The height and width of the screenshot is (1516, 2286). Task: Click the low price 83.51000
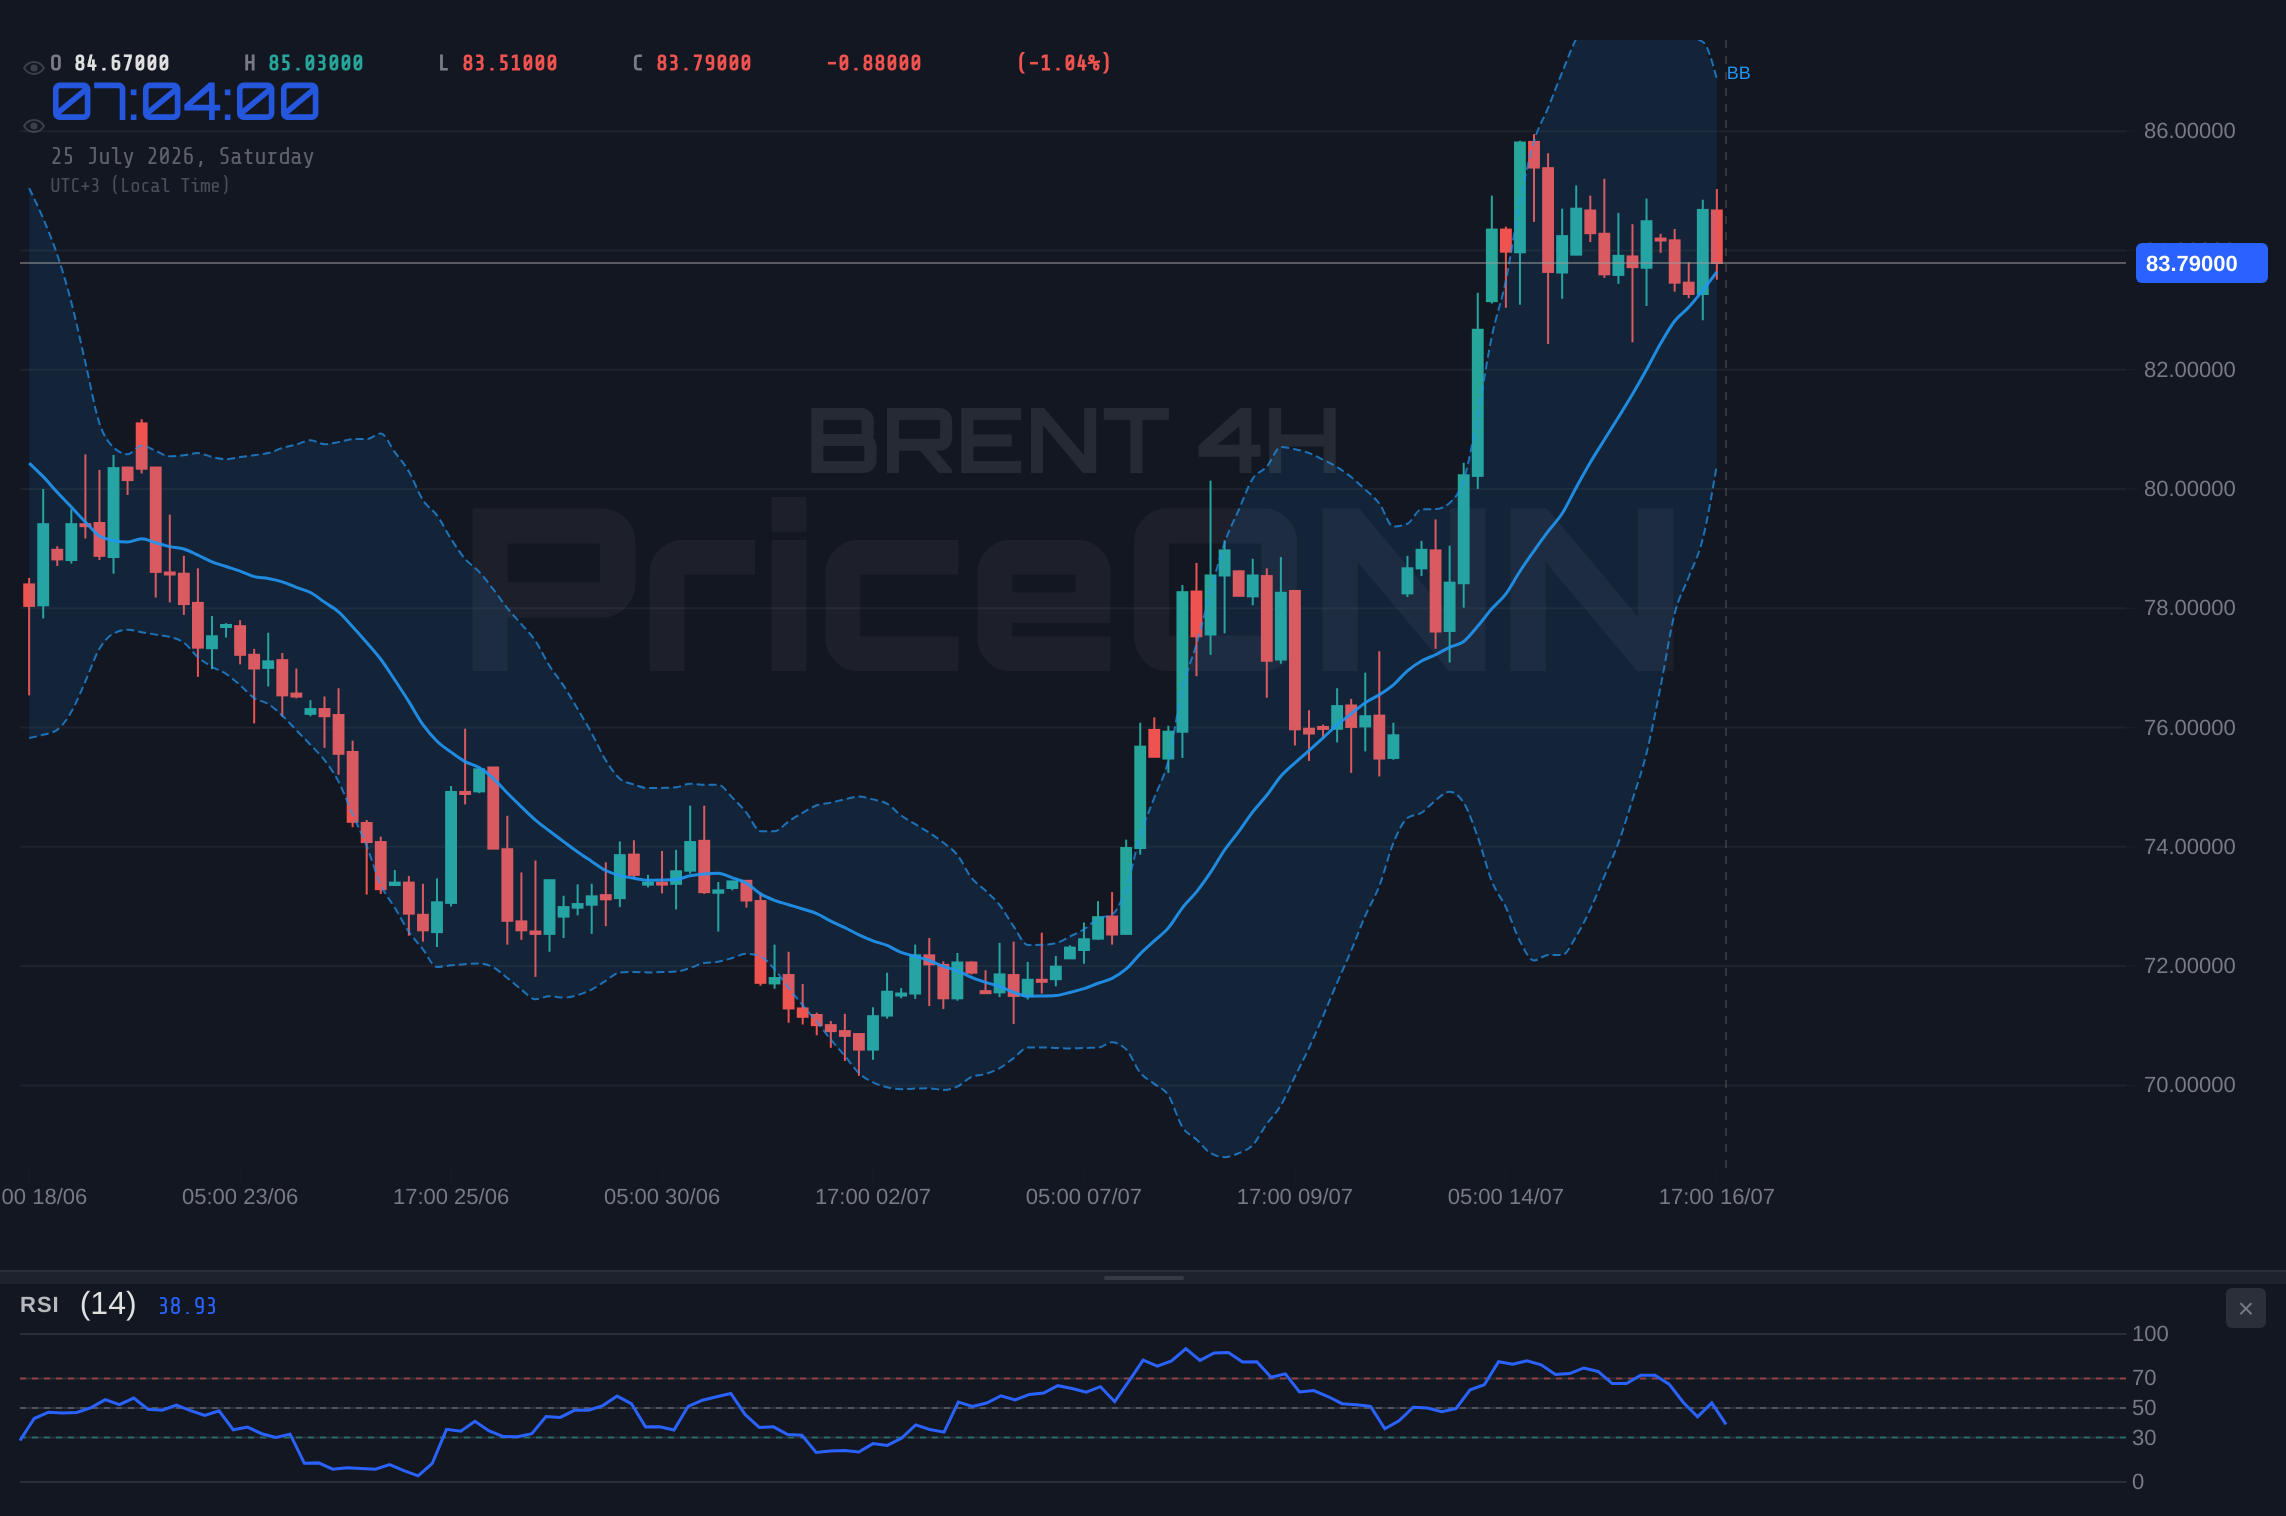coord(510,63)
